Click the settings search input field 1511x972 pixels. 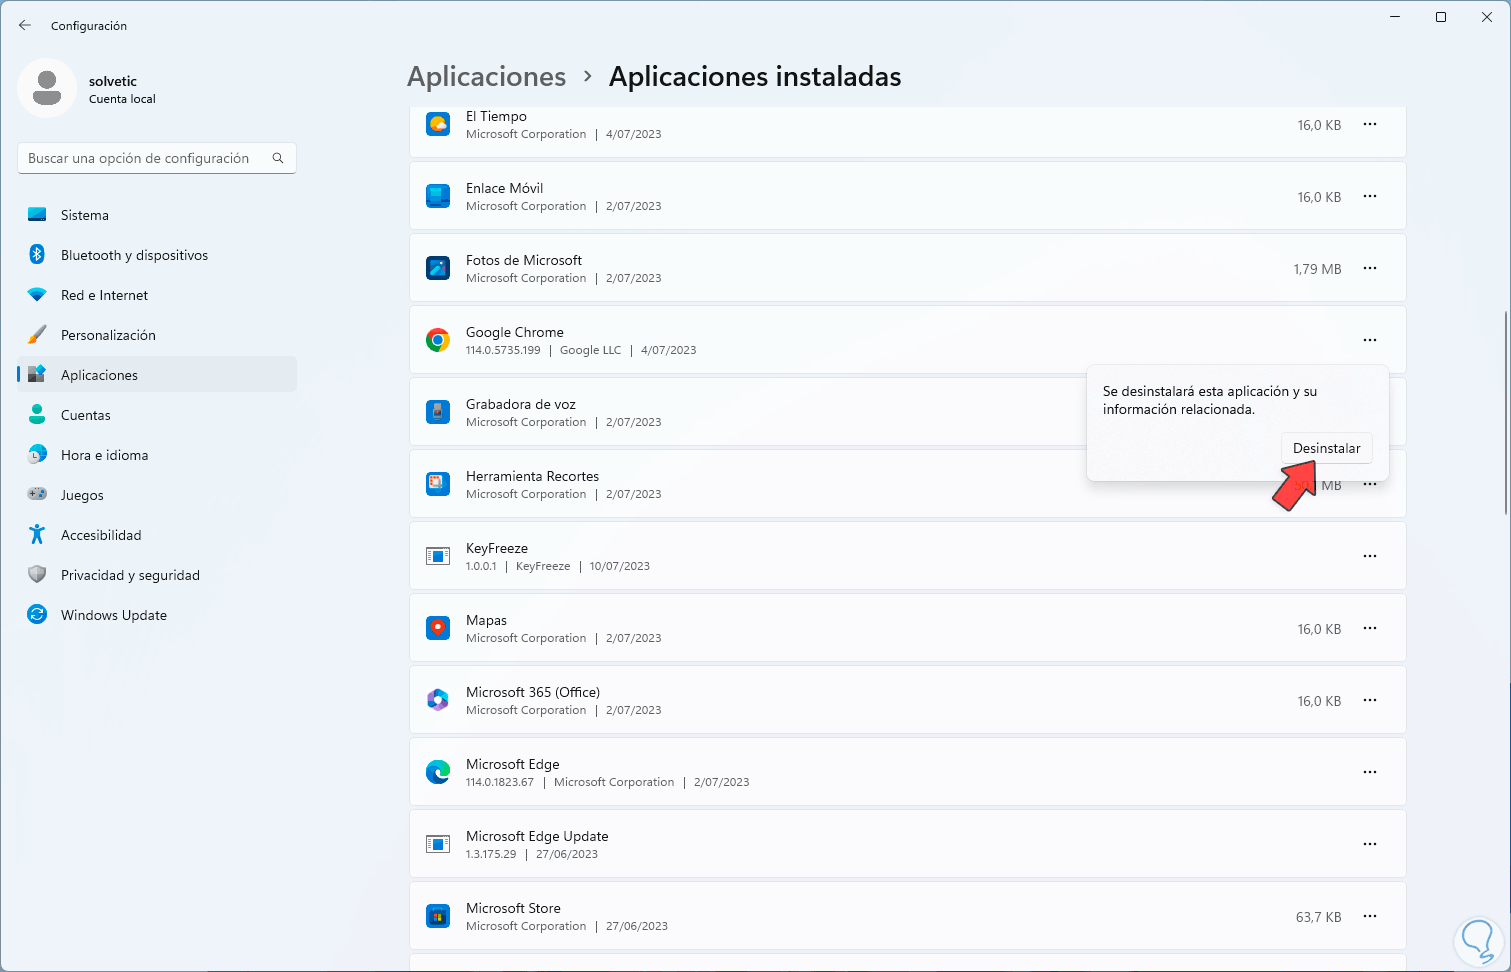point(157,158)
